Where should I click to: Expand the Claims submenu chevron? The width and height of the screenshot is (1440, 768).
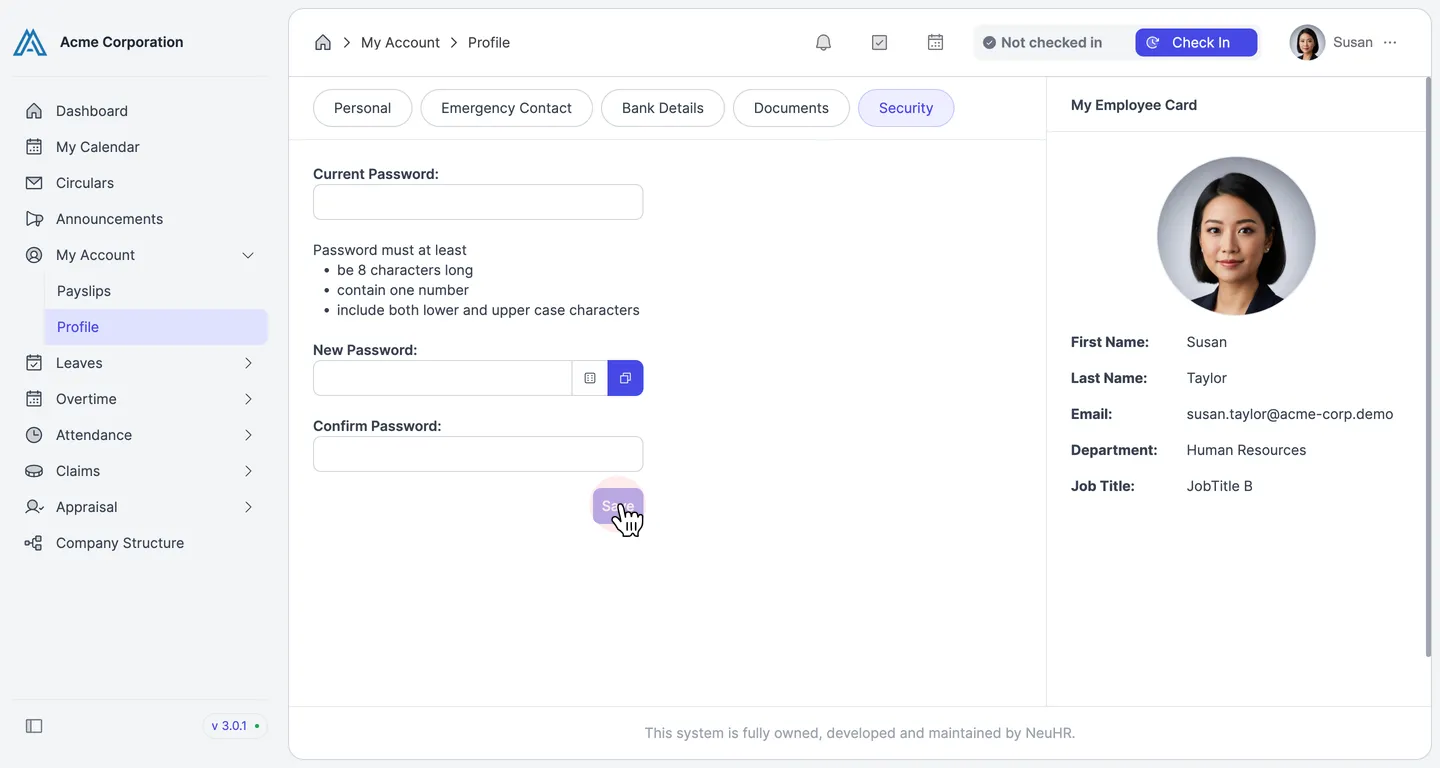point(248,471)
